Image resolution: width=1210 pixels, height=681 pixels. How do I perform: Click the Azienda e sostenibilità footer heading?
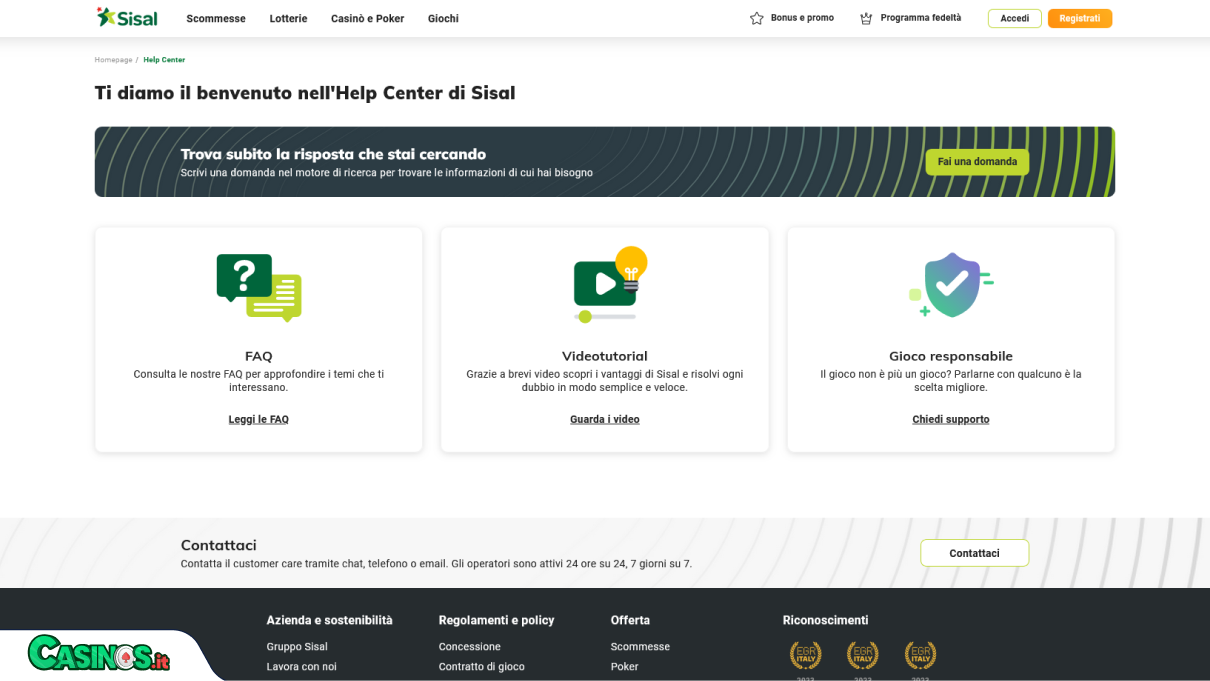330,620
